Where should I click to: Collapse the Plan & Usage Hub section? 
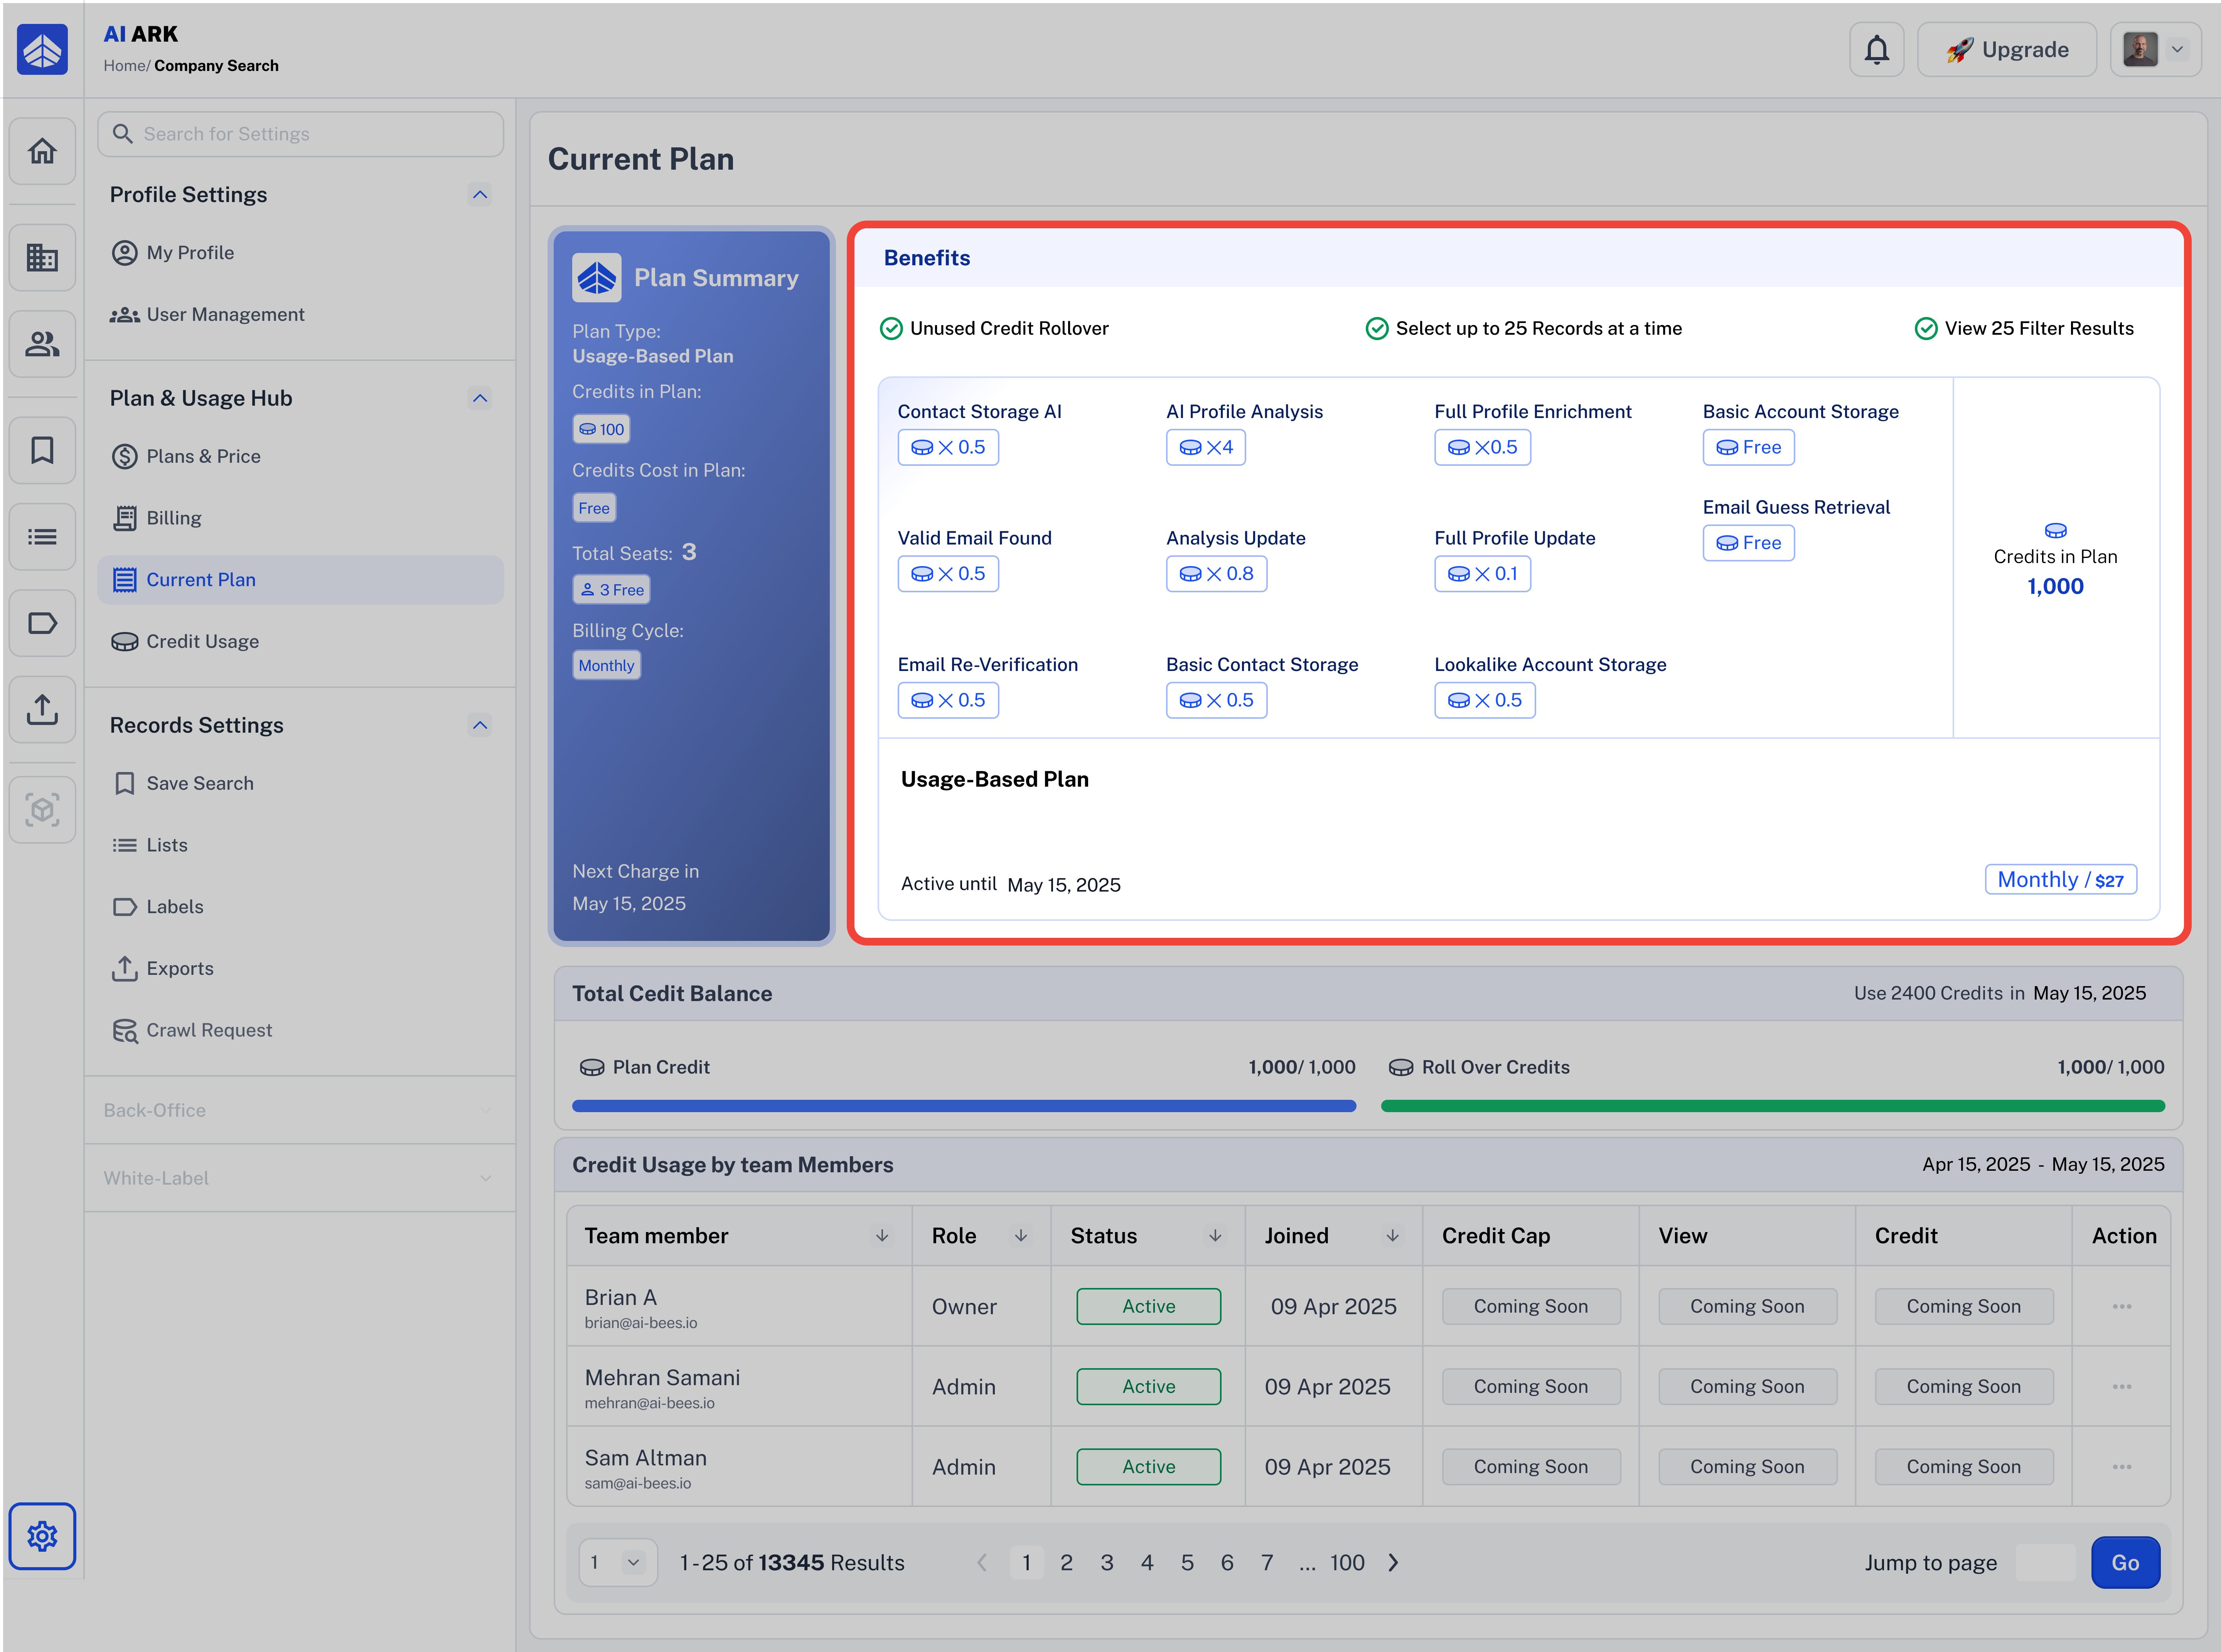click(480, 398)
